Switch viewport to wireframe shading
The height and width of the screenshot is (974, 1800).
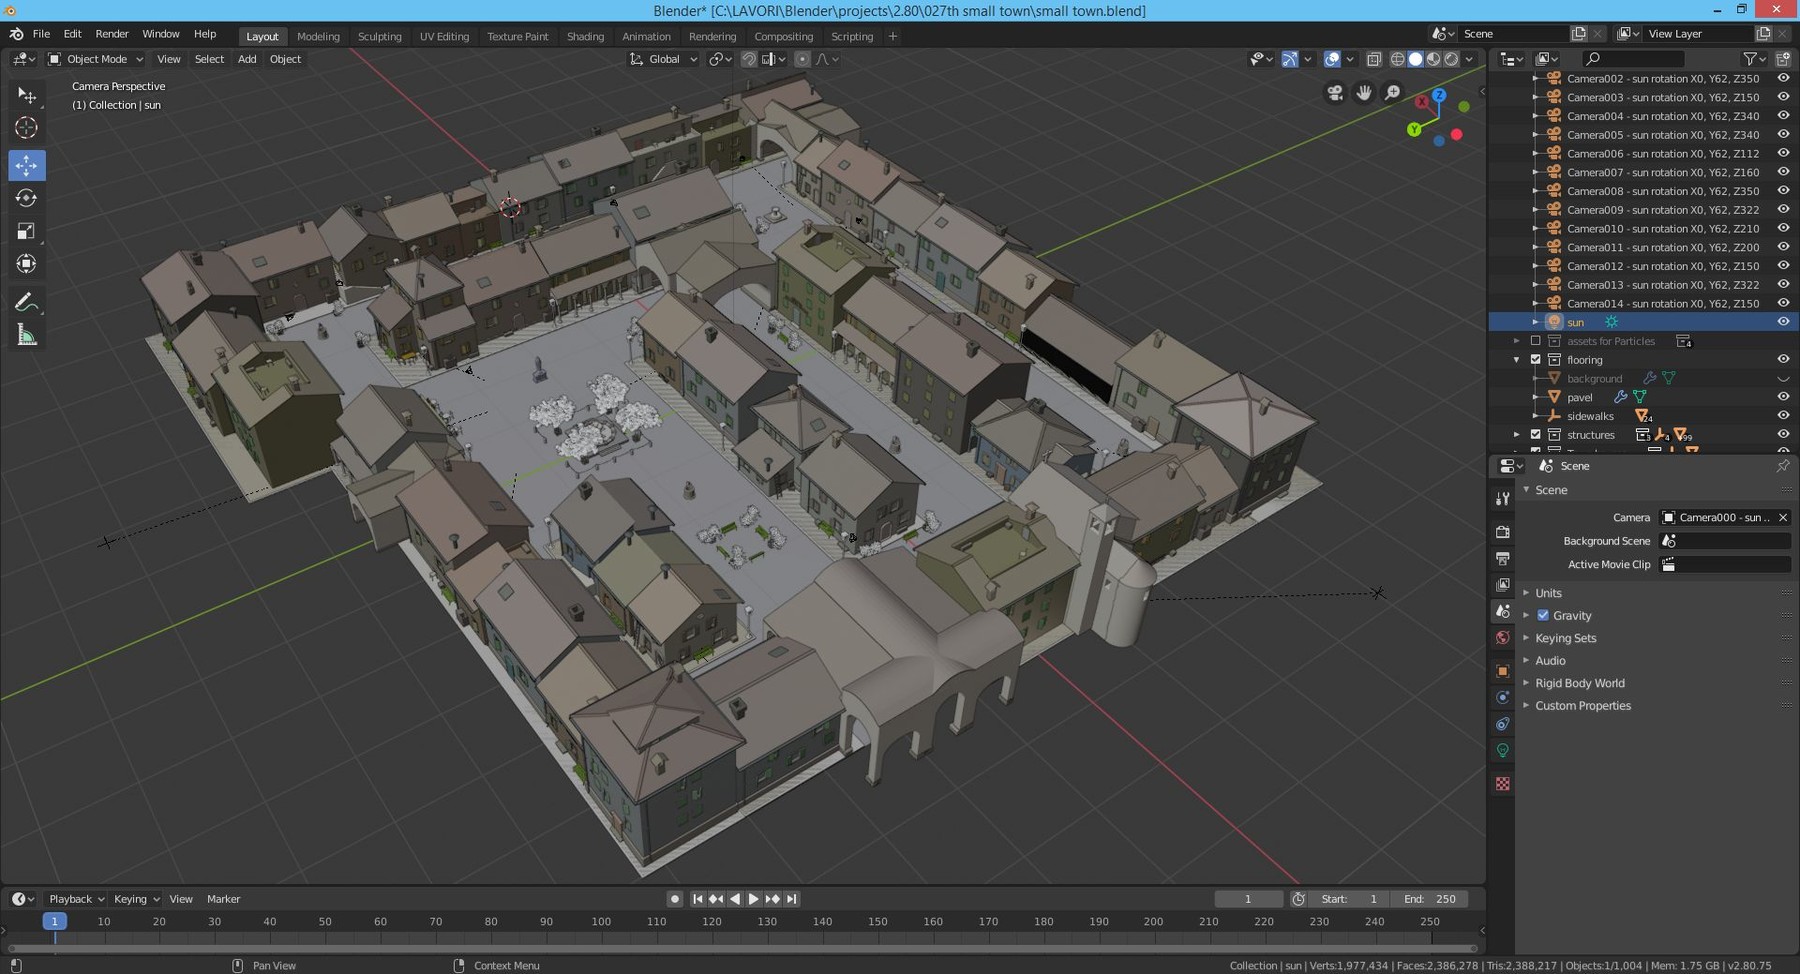point(1397,59)
